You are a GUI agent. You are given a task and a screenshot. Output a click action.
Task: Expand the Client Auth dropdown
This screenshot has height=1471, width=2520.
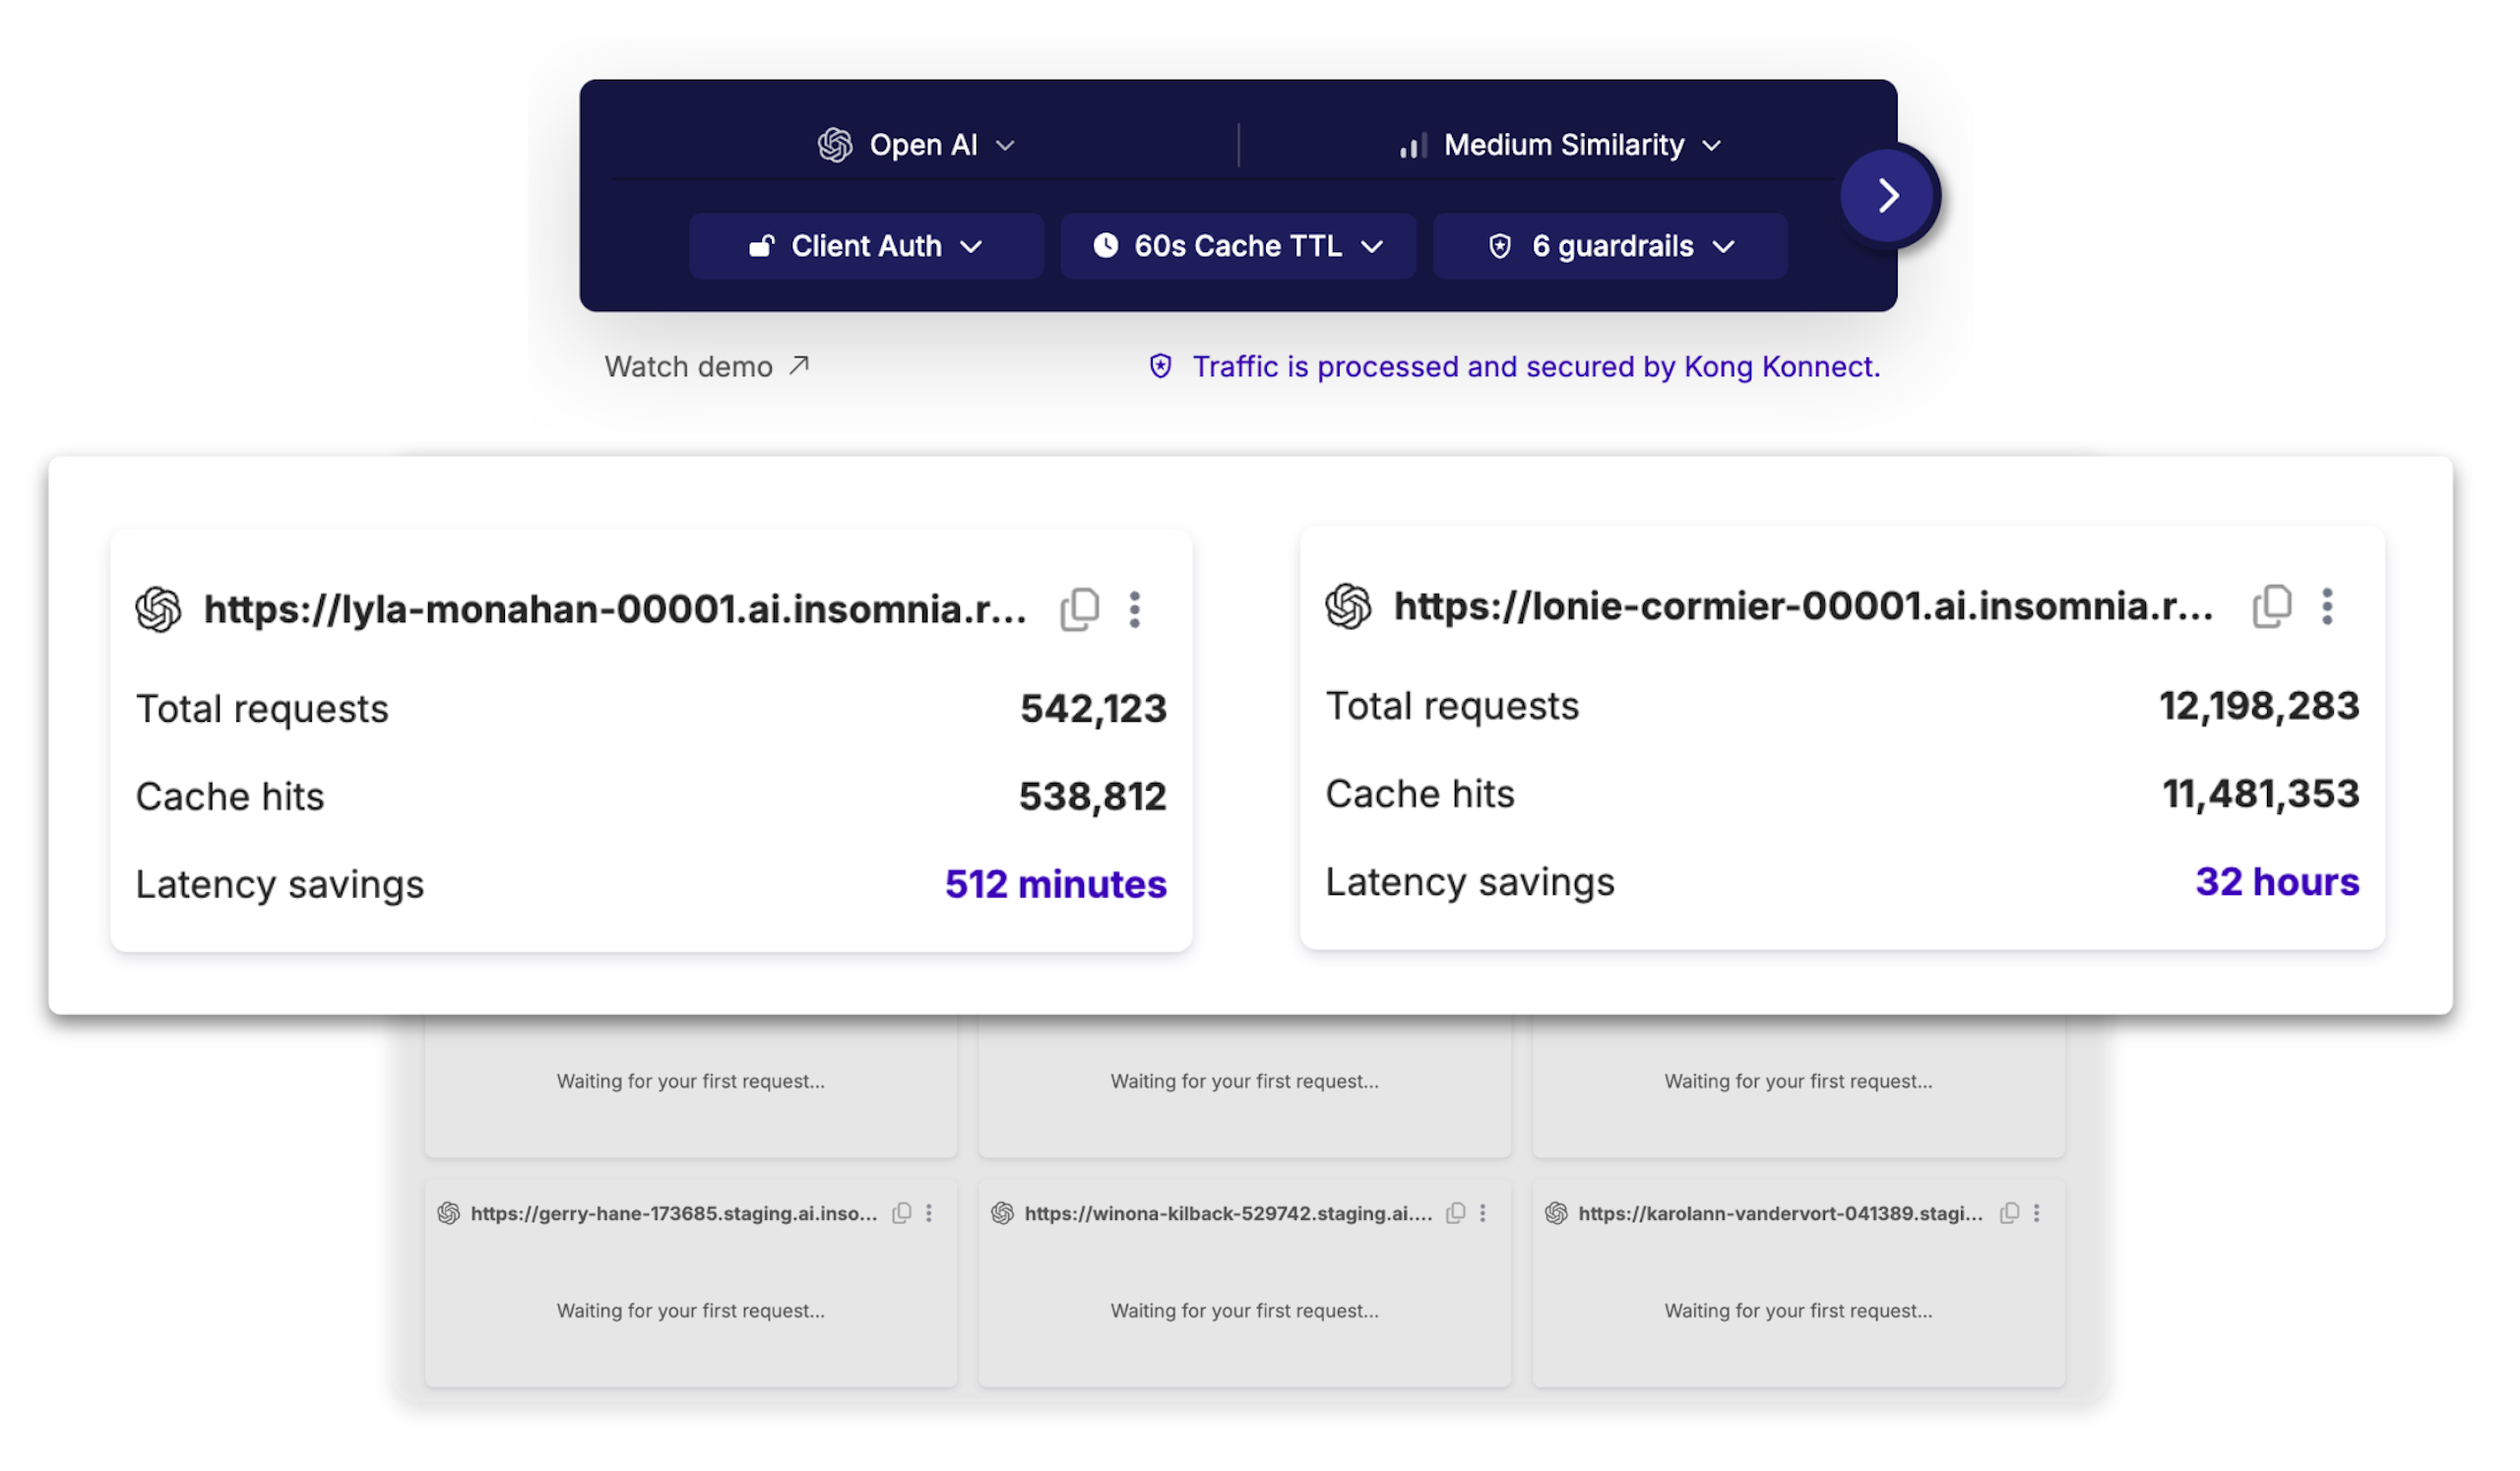866,246
